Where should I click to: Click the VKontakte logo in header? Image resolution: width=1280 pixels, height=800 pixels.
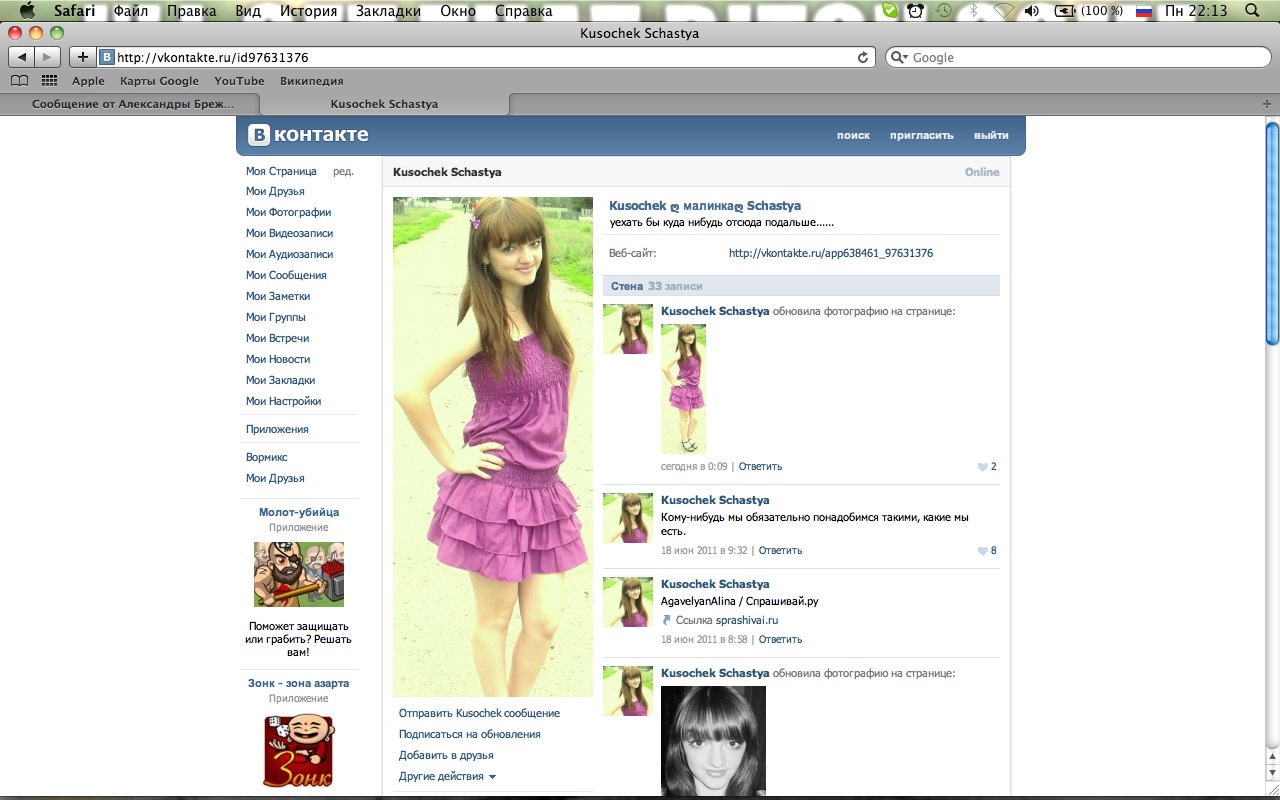309,135
